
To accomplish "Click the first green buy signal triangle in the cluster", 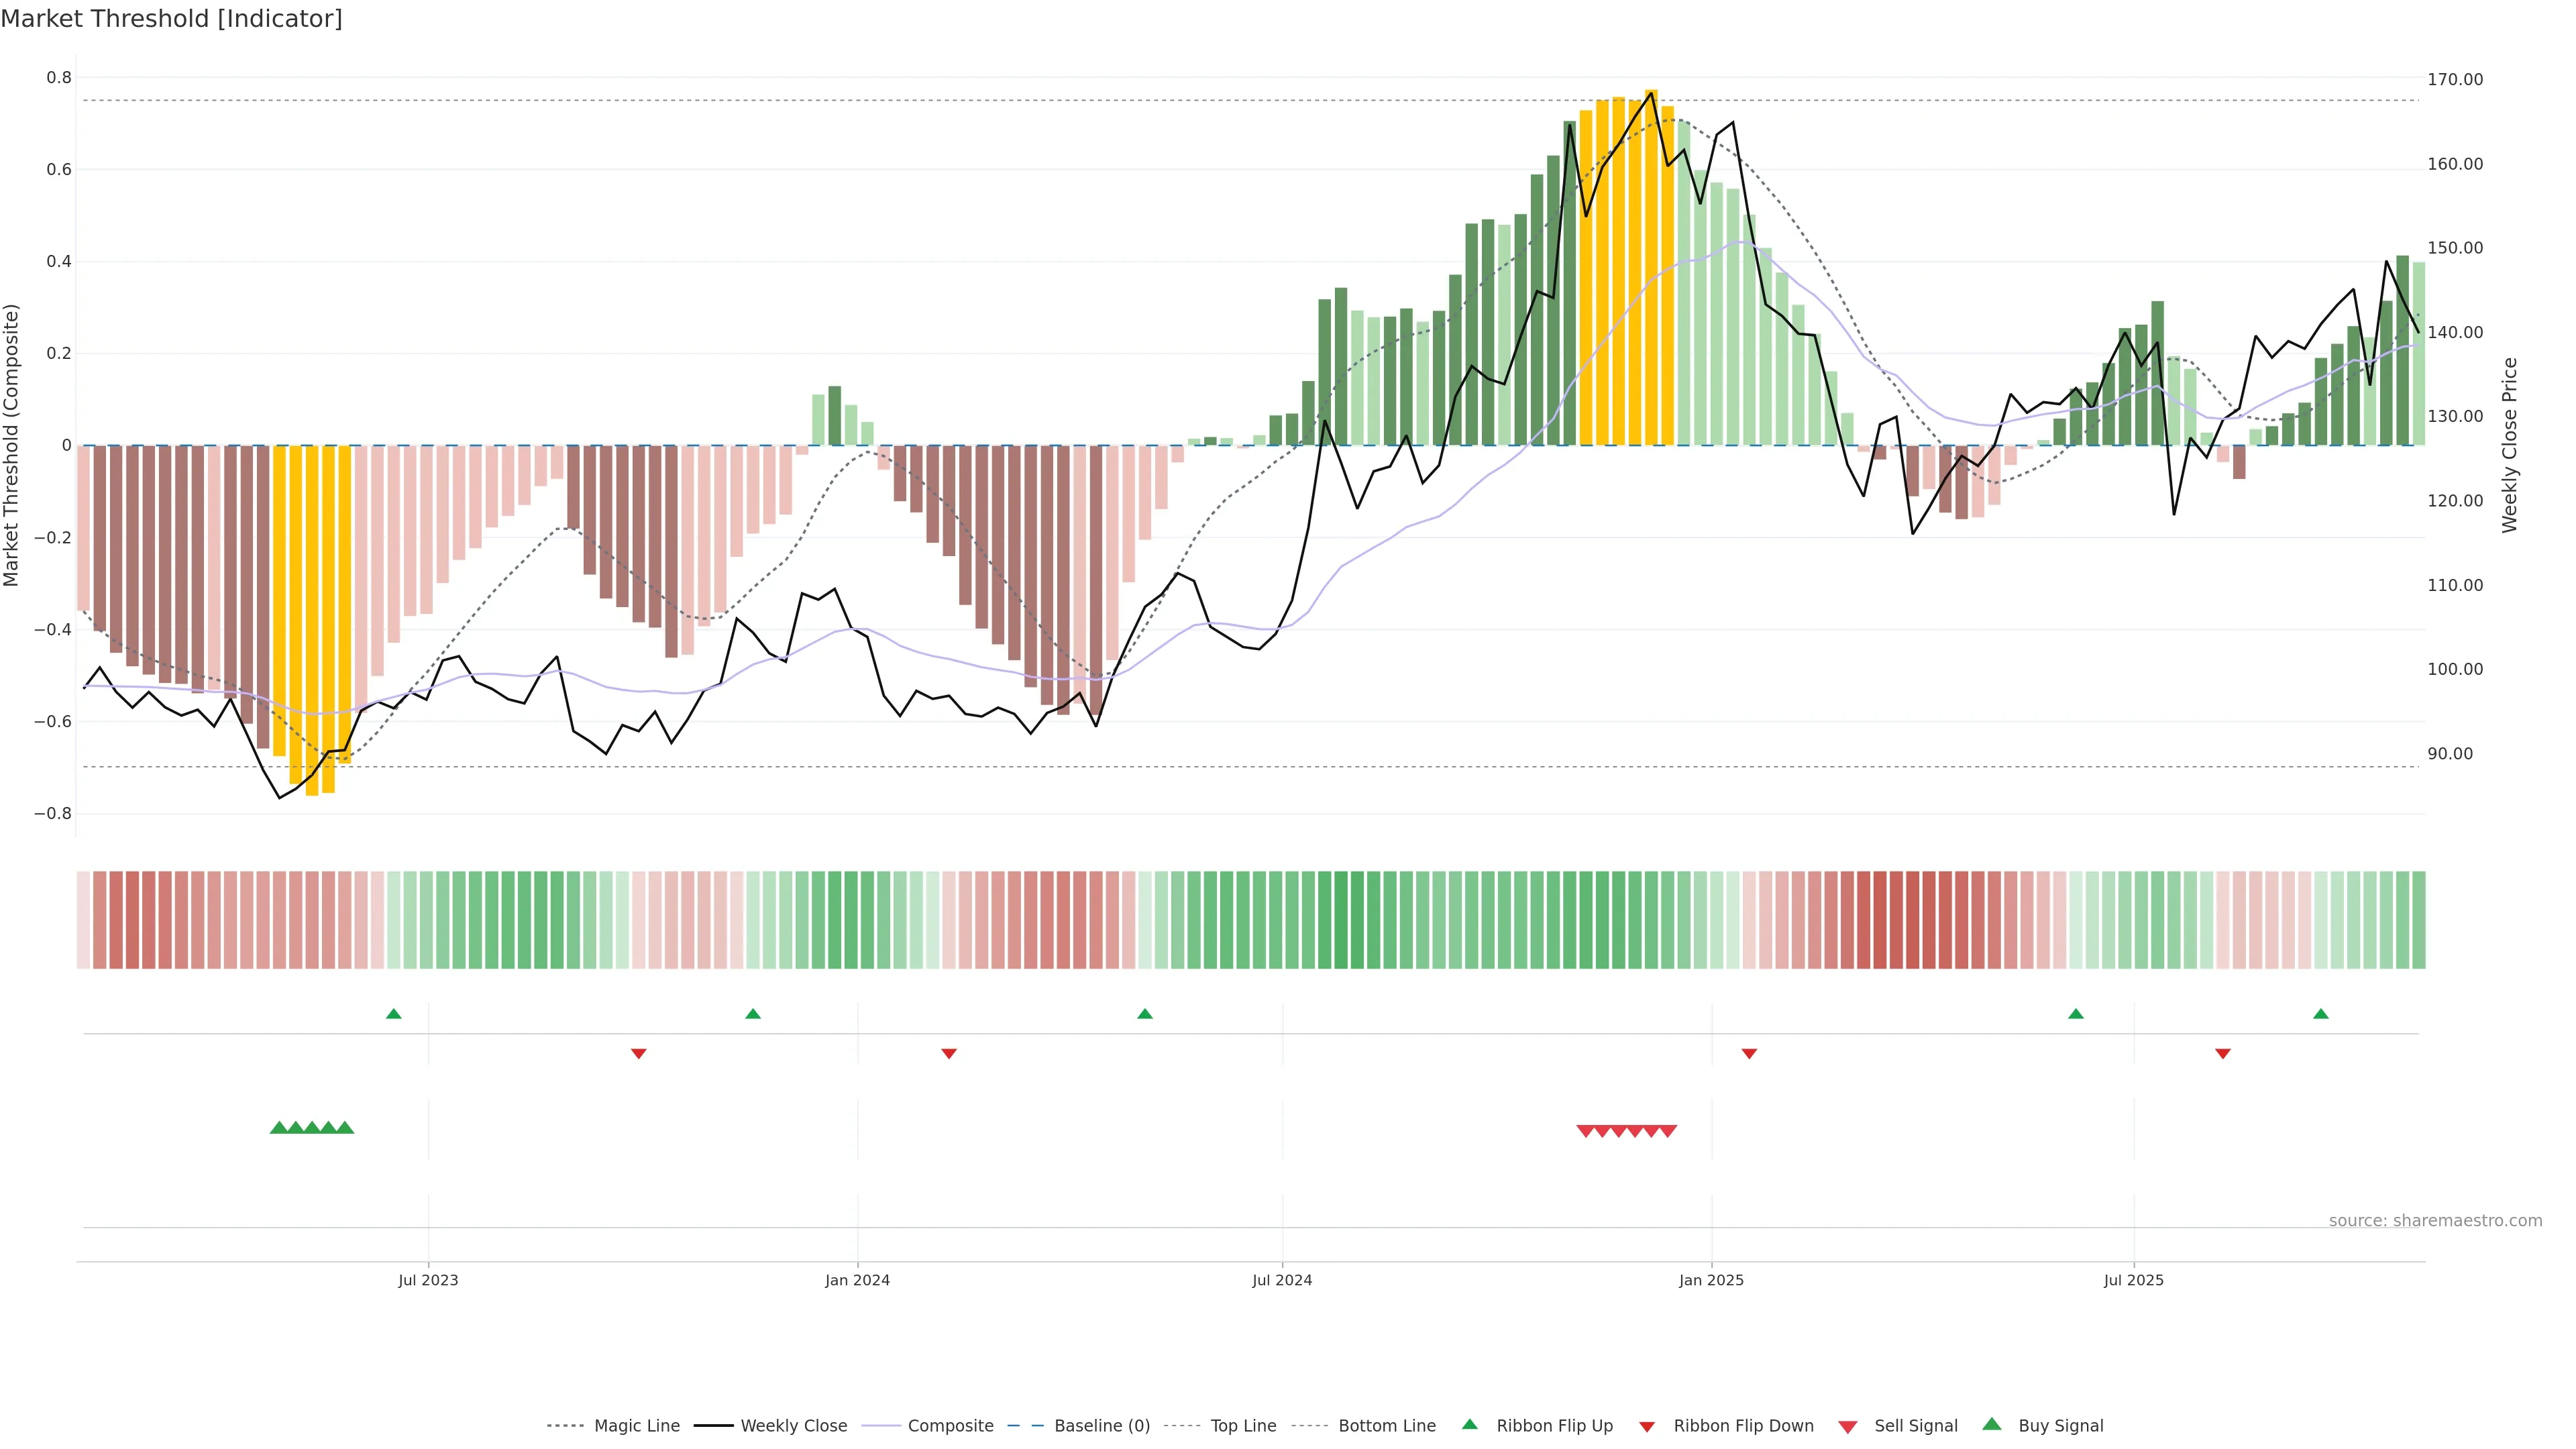I will 279,1128.
